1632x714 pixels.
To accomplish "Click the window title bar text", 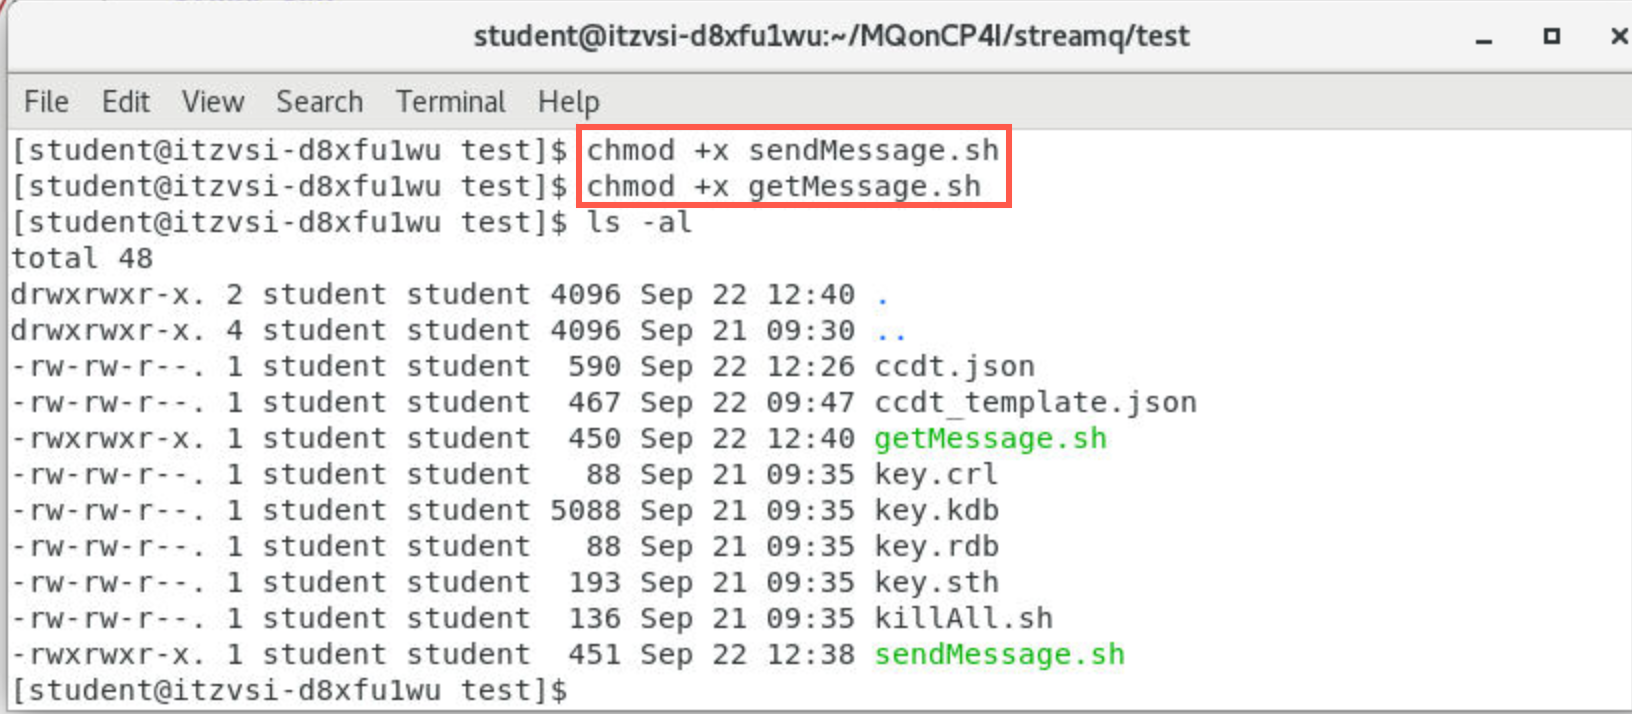I will 831,37.
